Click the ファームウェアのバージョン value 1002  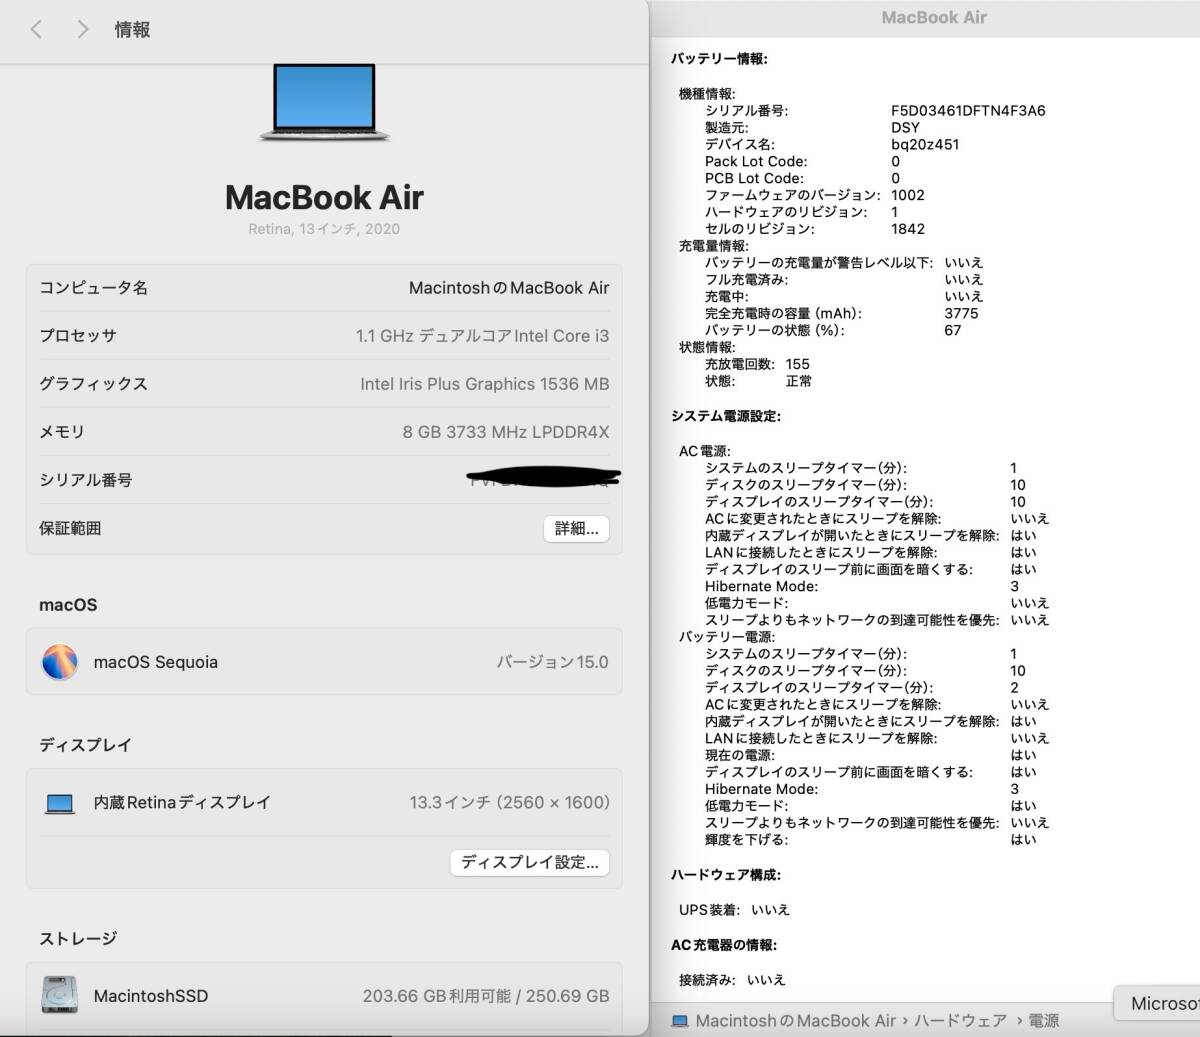coord(908,195)
